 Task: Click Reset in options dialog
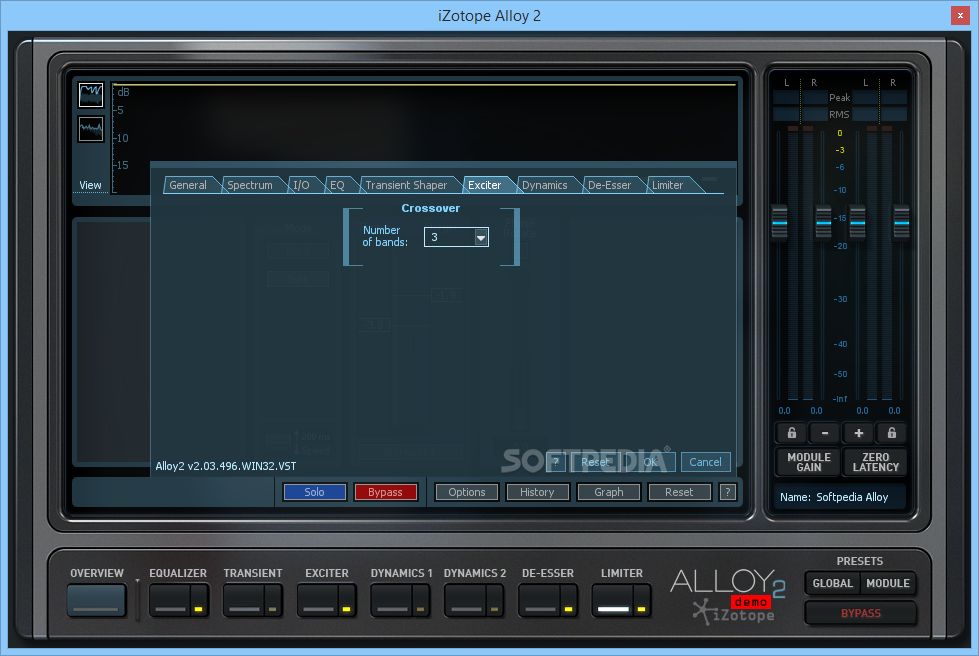point(595,462)
